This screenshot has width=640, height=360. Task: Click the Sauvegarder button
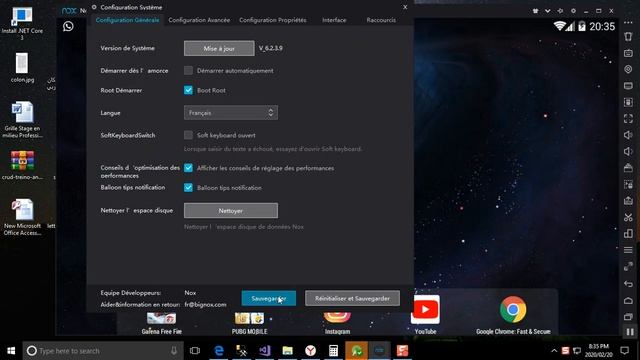[269, 298]
